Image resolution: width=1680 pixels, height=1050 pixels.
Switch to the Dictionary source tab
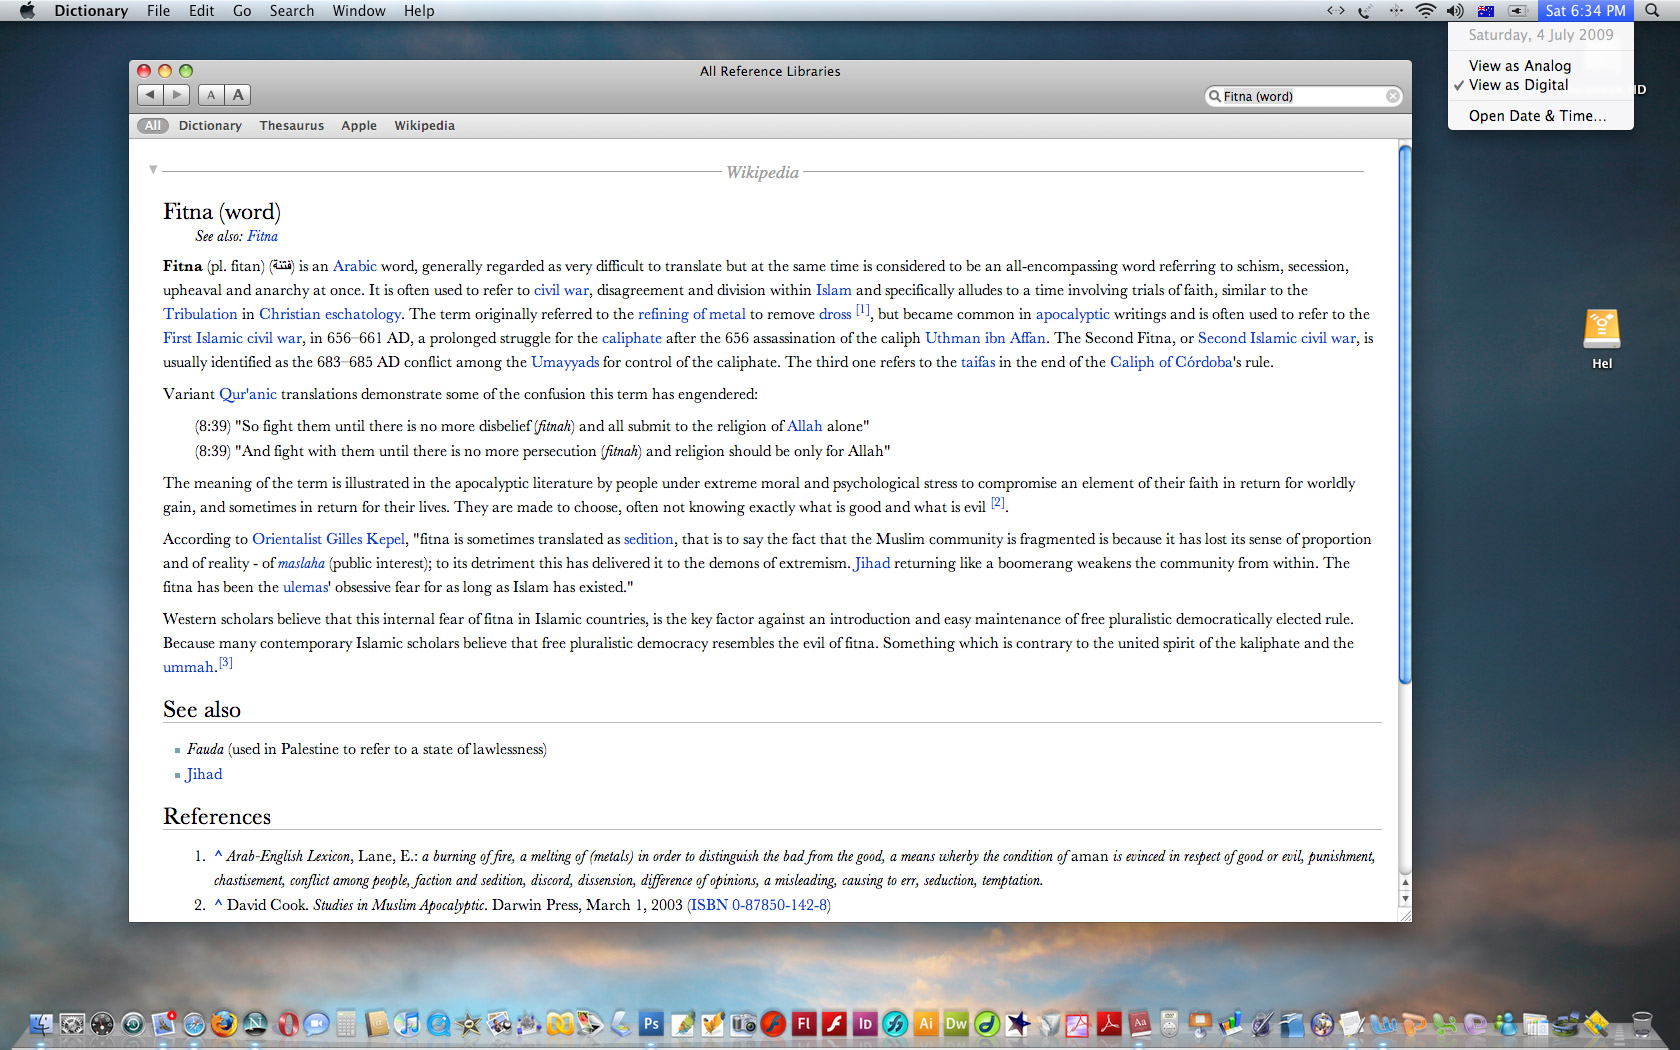click(210, 125)
